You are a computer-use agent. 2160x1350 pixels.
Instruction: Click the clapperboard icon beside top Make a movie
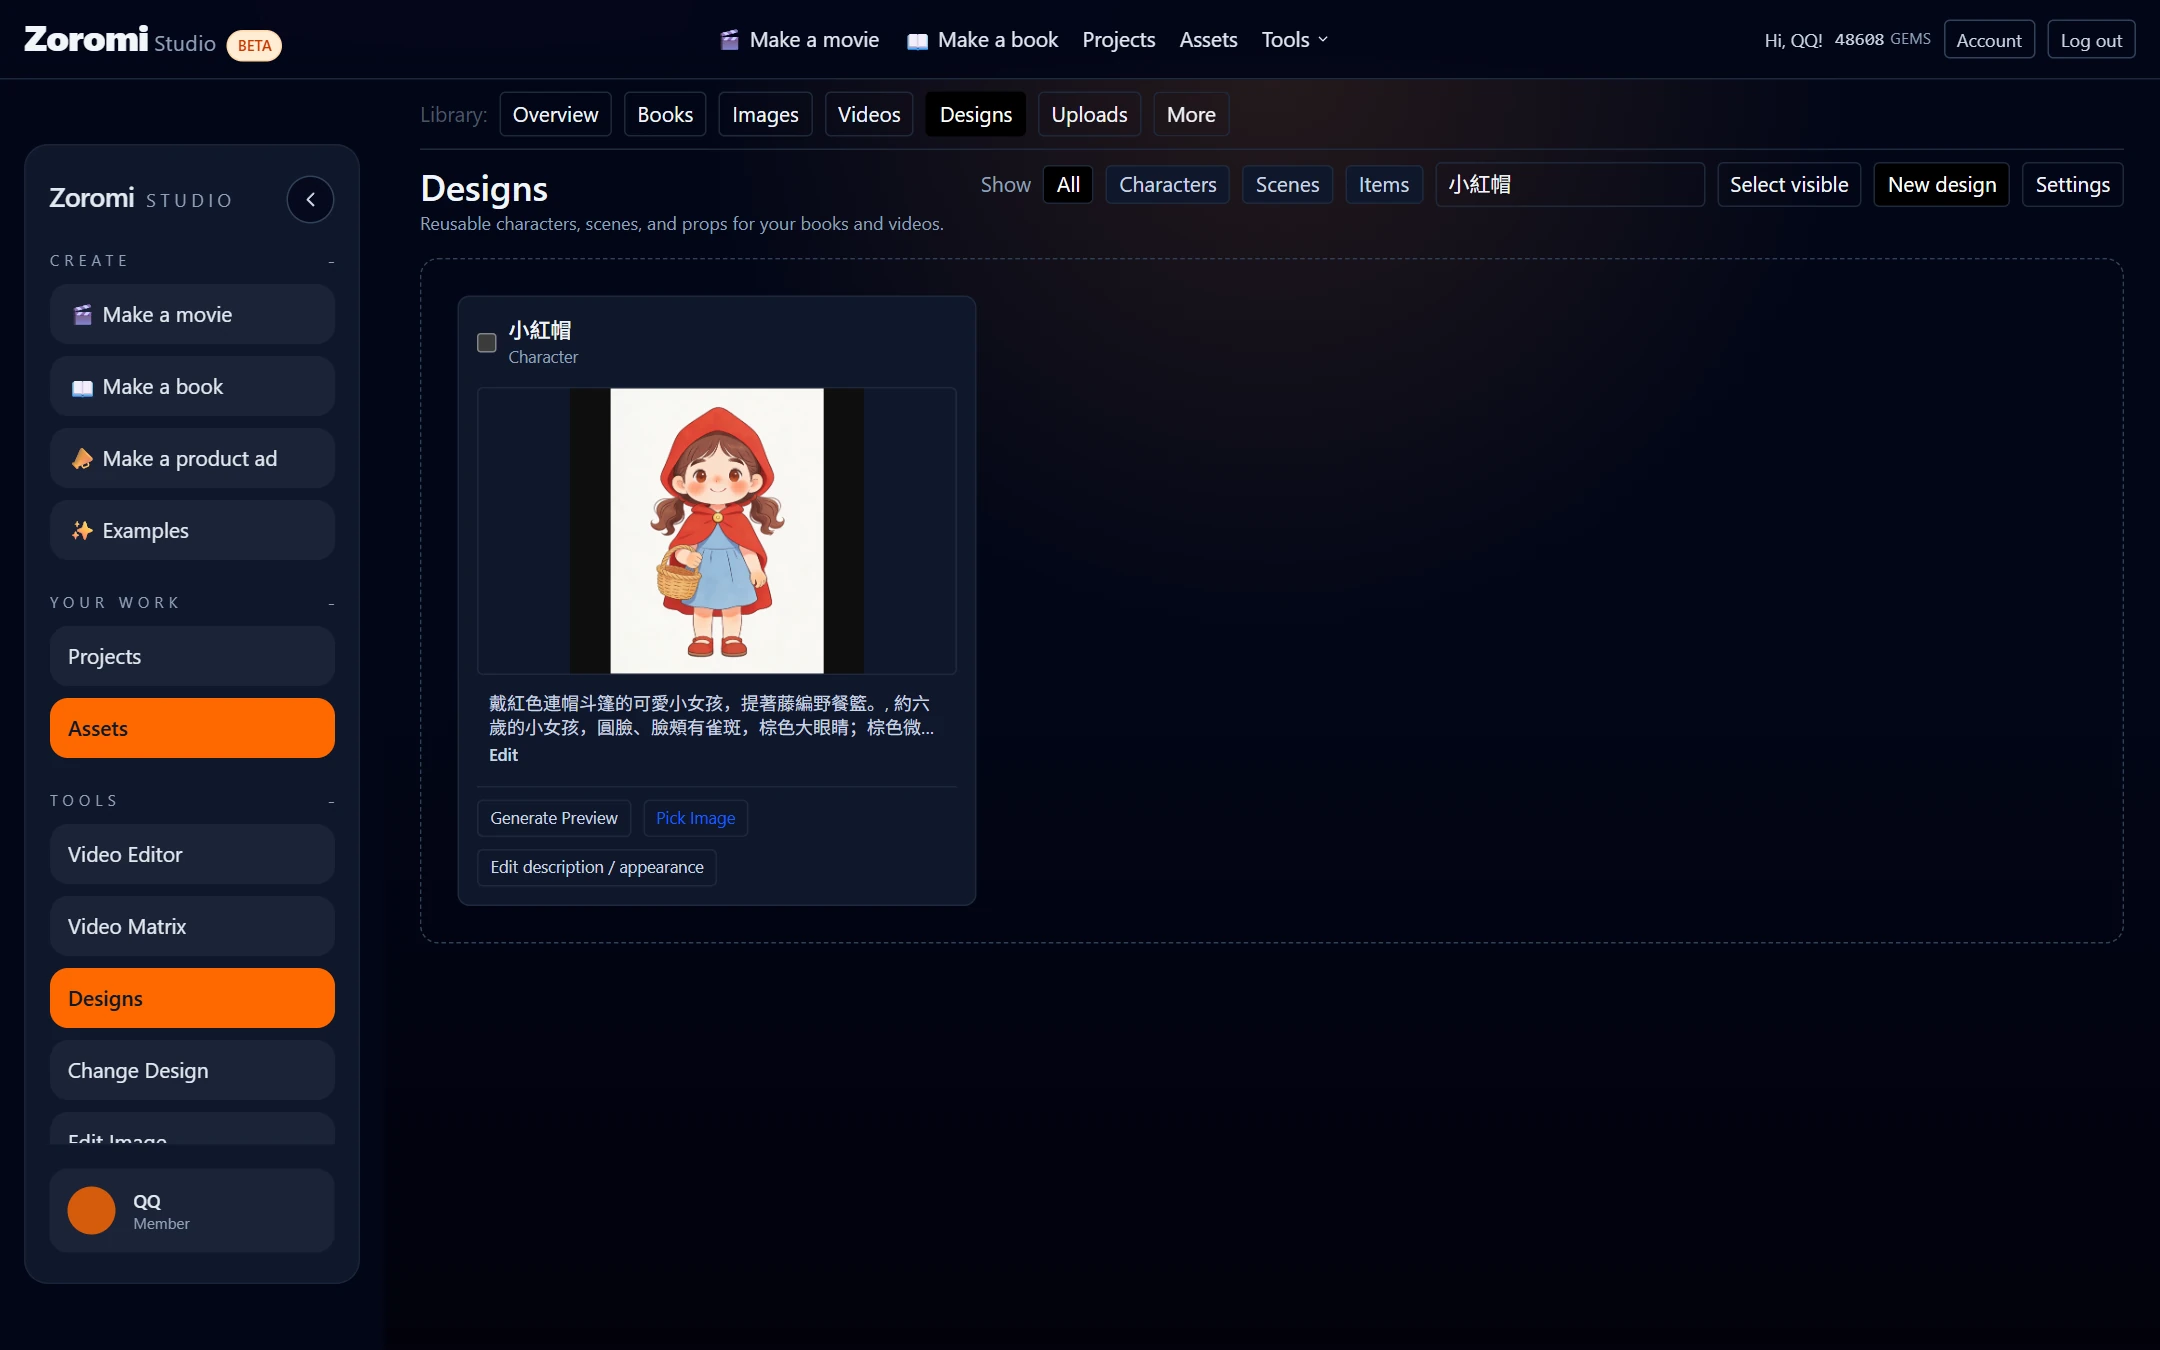[730, 40]
